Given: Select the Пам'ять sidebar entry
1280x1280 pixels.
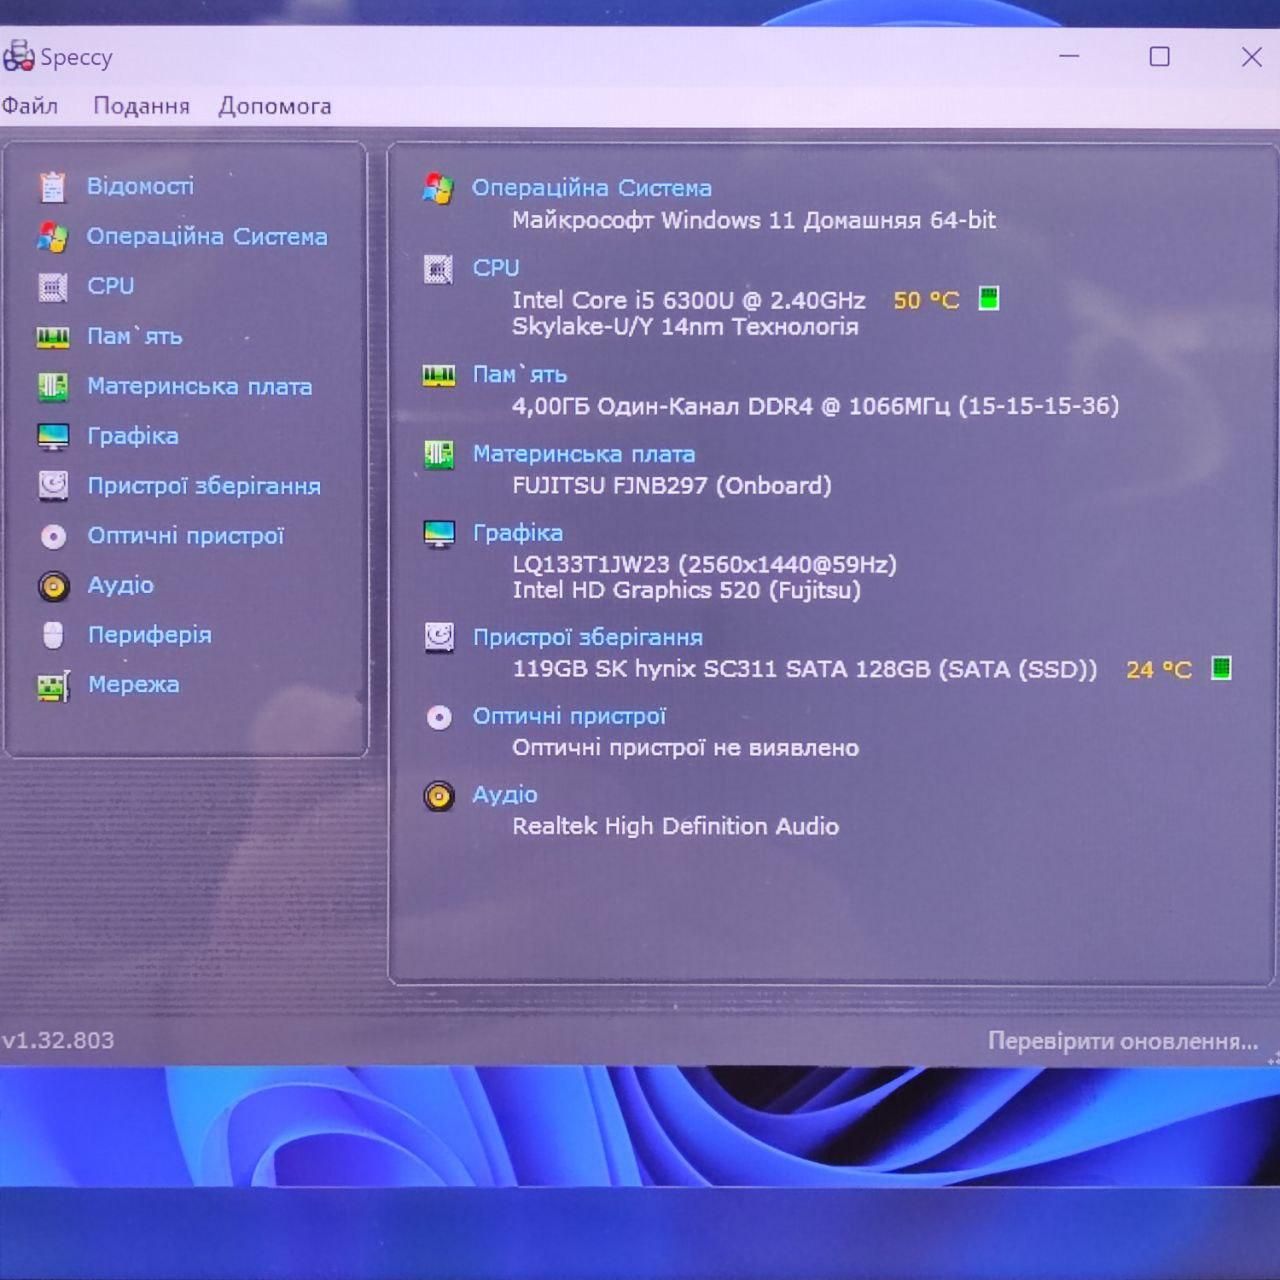Looking at the screenshot, I should click(134, 336).
